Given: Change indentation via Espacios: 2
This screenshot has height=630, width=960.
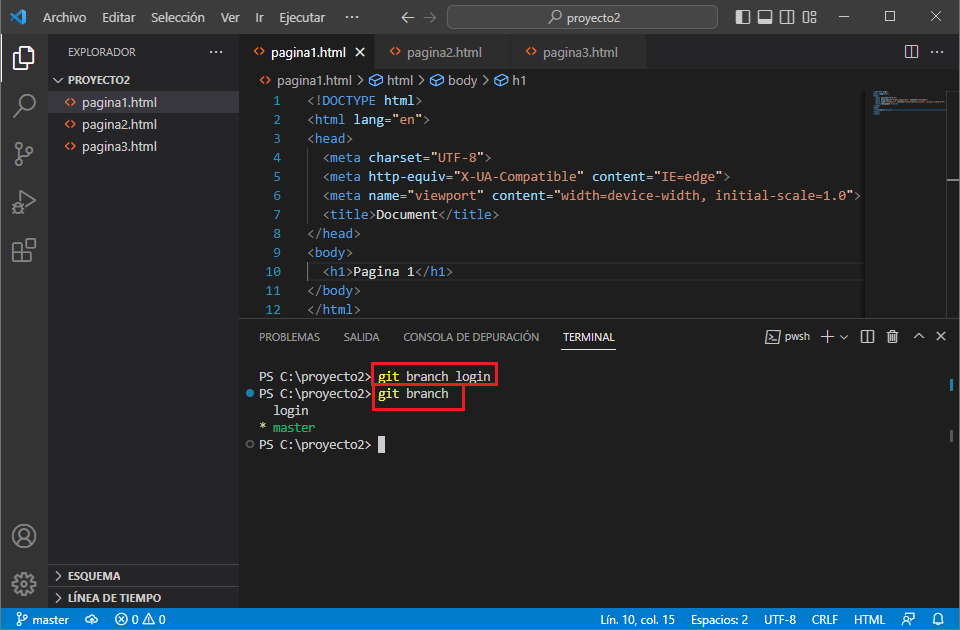Looking at the screenshot, I should tap(719, 620).
